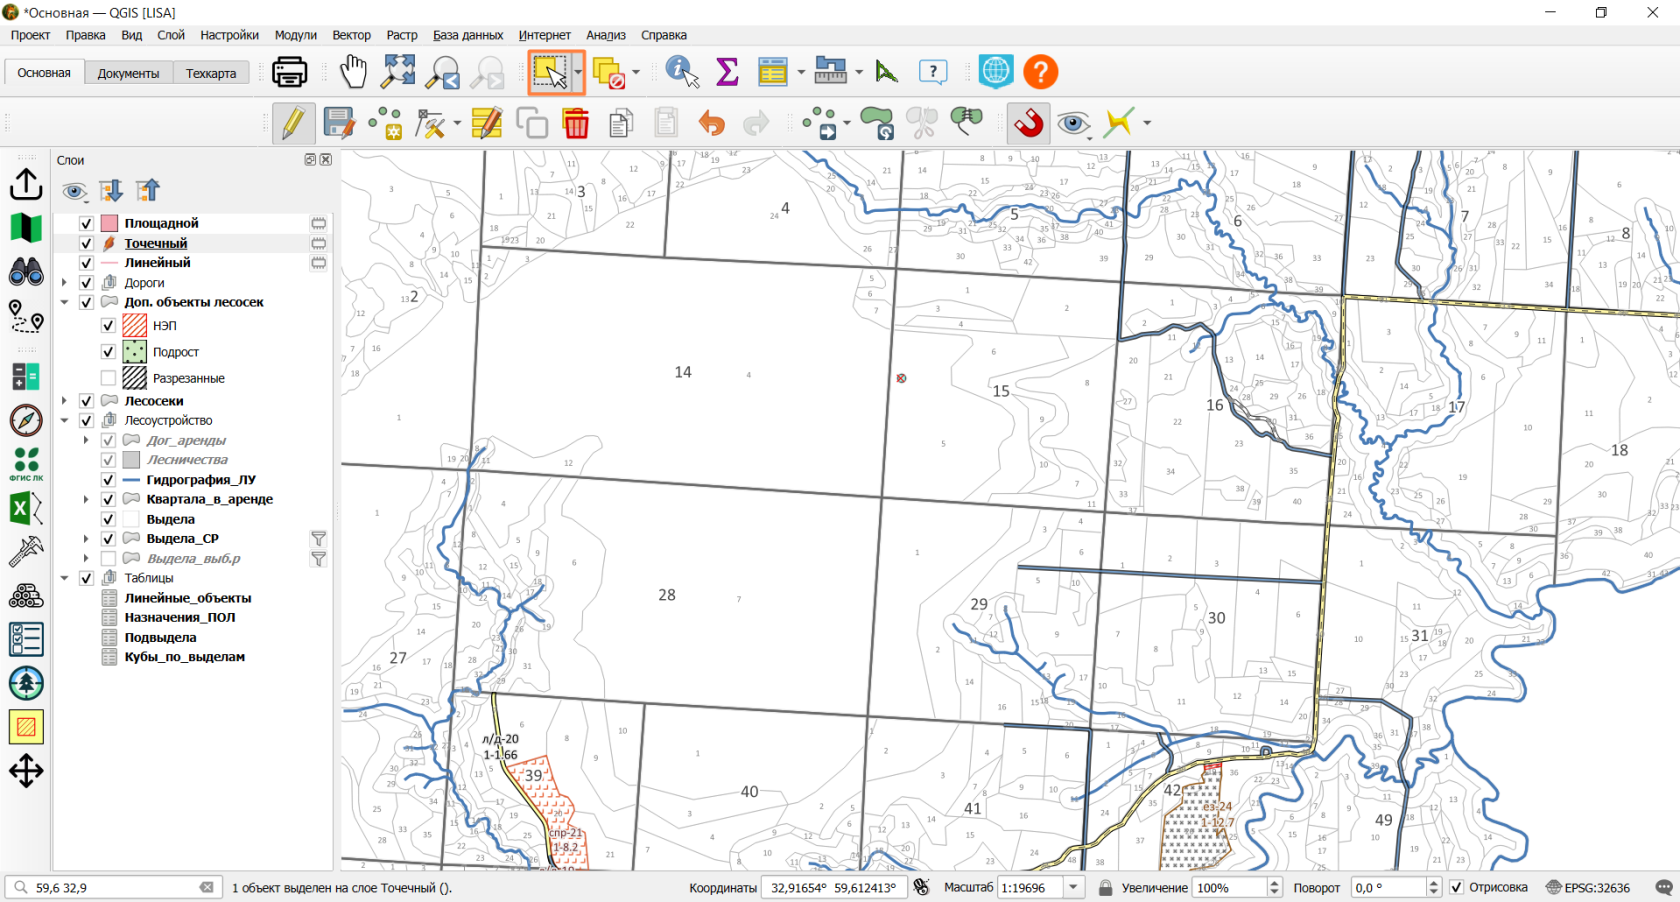This screenshot has height=902, width=1680.
Task: Open the База данных menu
Action: (x=468, y=35)
